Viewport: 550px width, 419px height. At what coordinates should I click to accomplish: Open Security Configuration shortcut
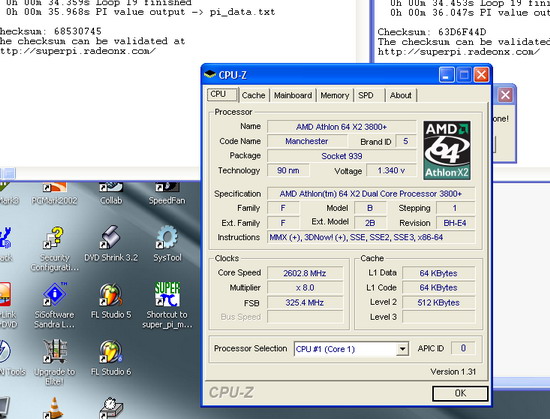coord(54,249)
